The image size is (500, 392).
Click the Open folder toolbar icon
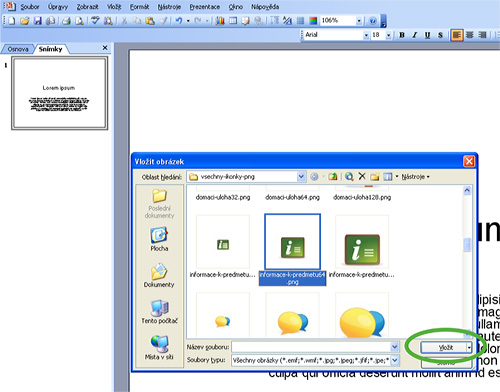tap(24, 21)
